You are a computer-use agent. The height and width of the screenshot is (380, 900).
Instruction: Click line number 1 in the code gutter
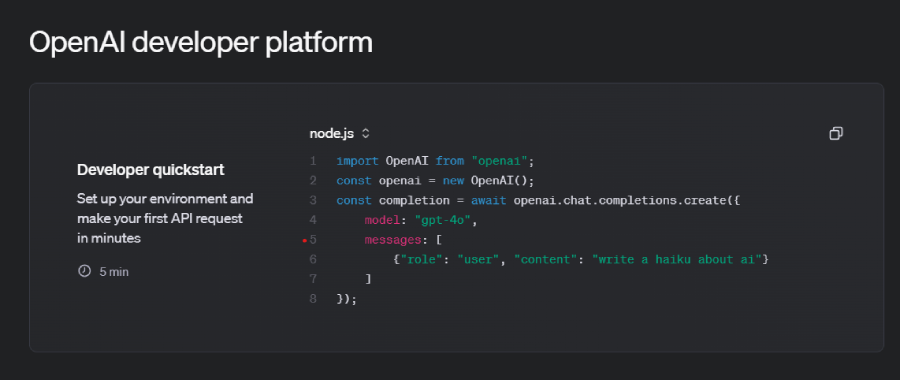tap(313, 161)
